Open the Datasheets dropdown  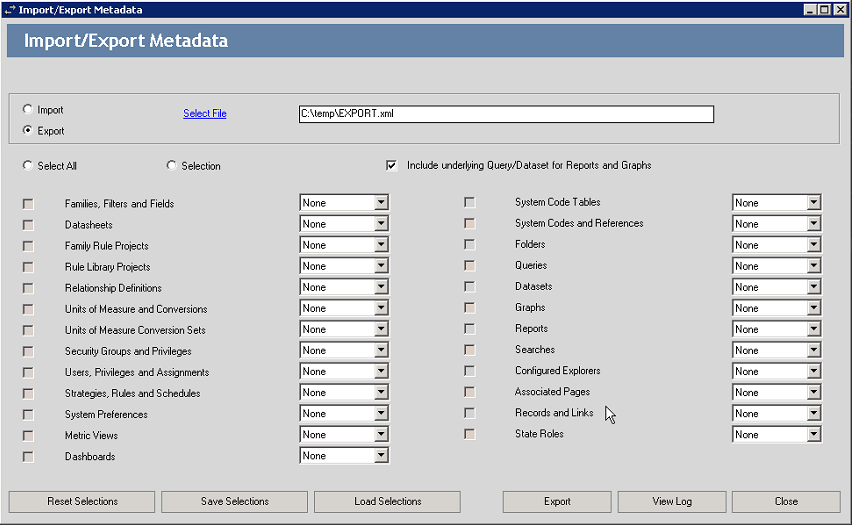click(x=344, y=224)
